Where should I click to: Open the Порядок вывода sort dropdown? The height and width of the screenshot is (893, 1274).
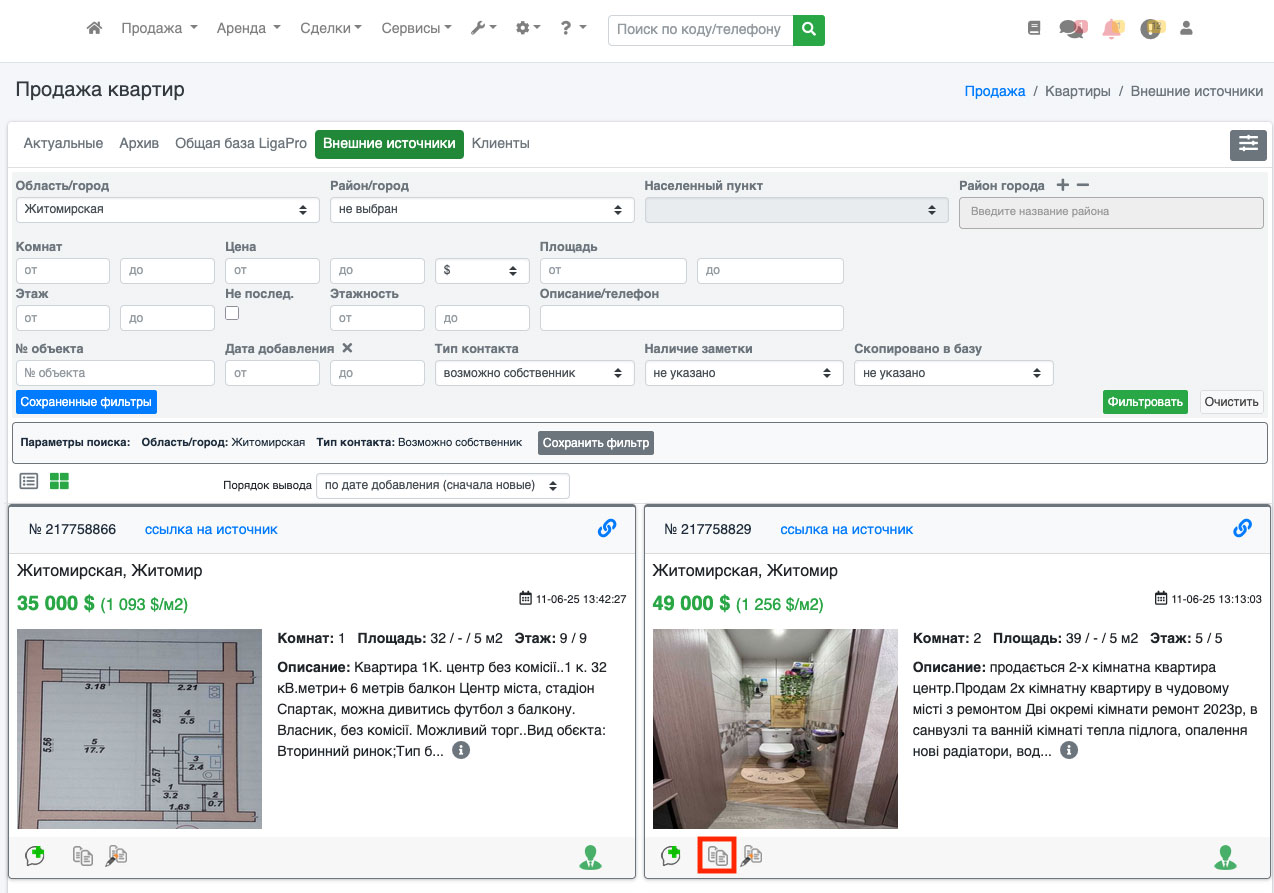tap(442, 486)
